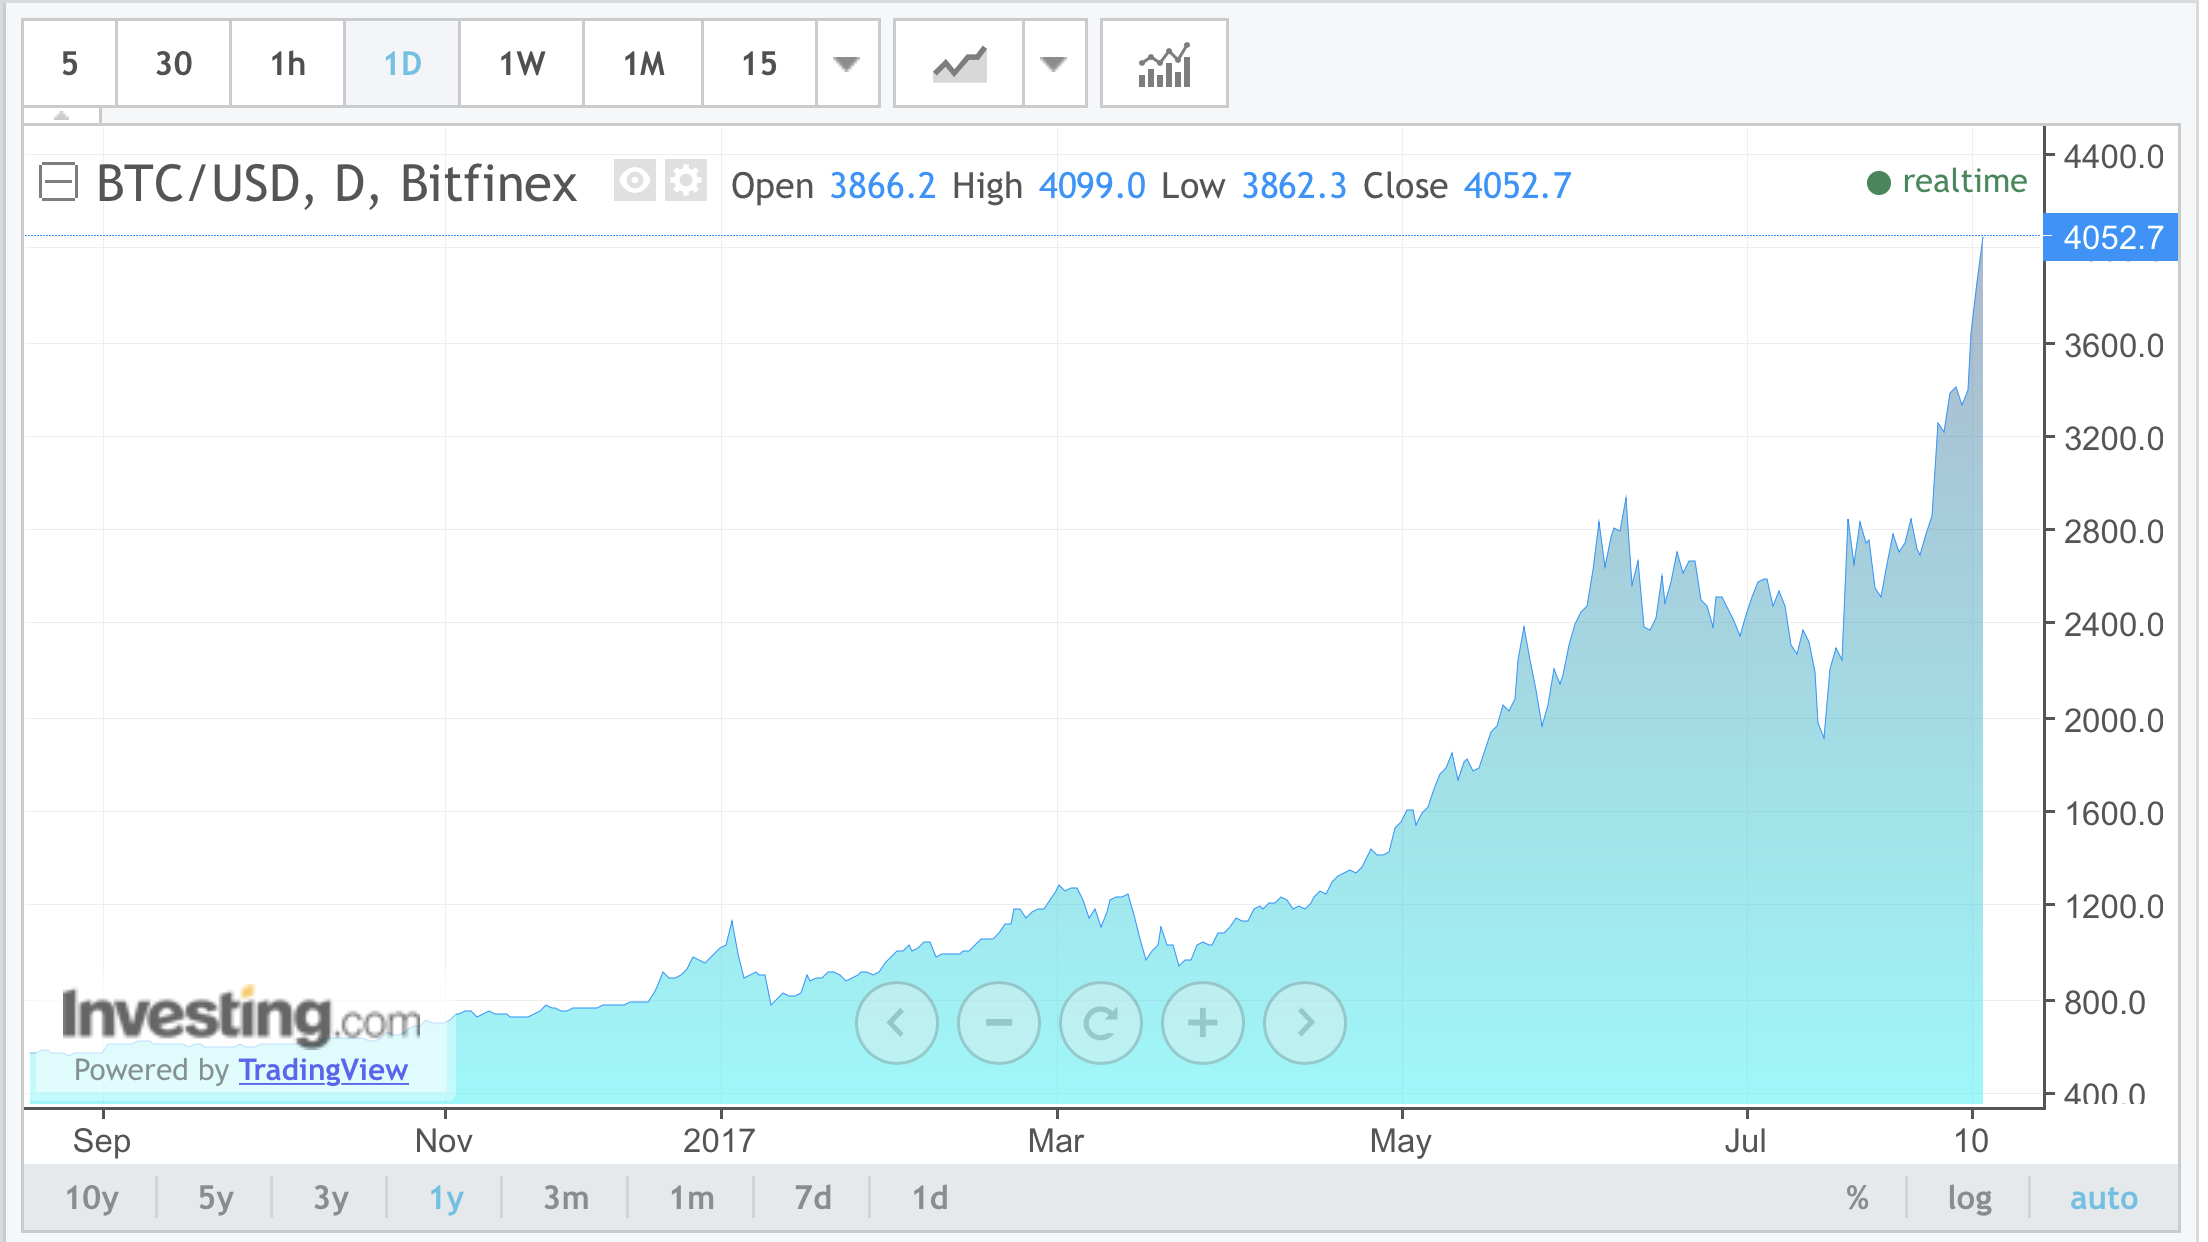Click the 2017 label on time axis

(x=719, y=1140)
